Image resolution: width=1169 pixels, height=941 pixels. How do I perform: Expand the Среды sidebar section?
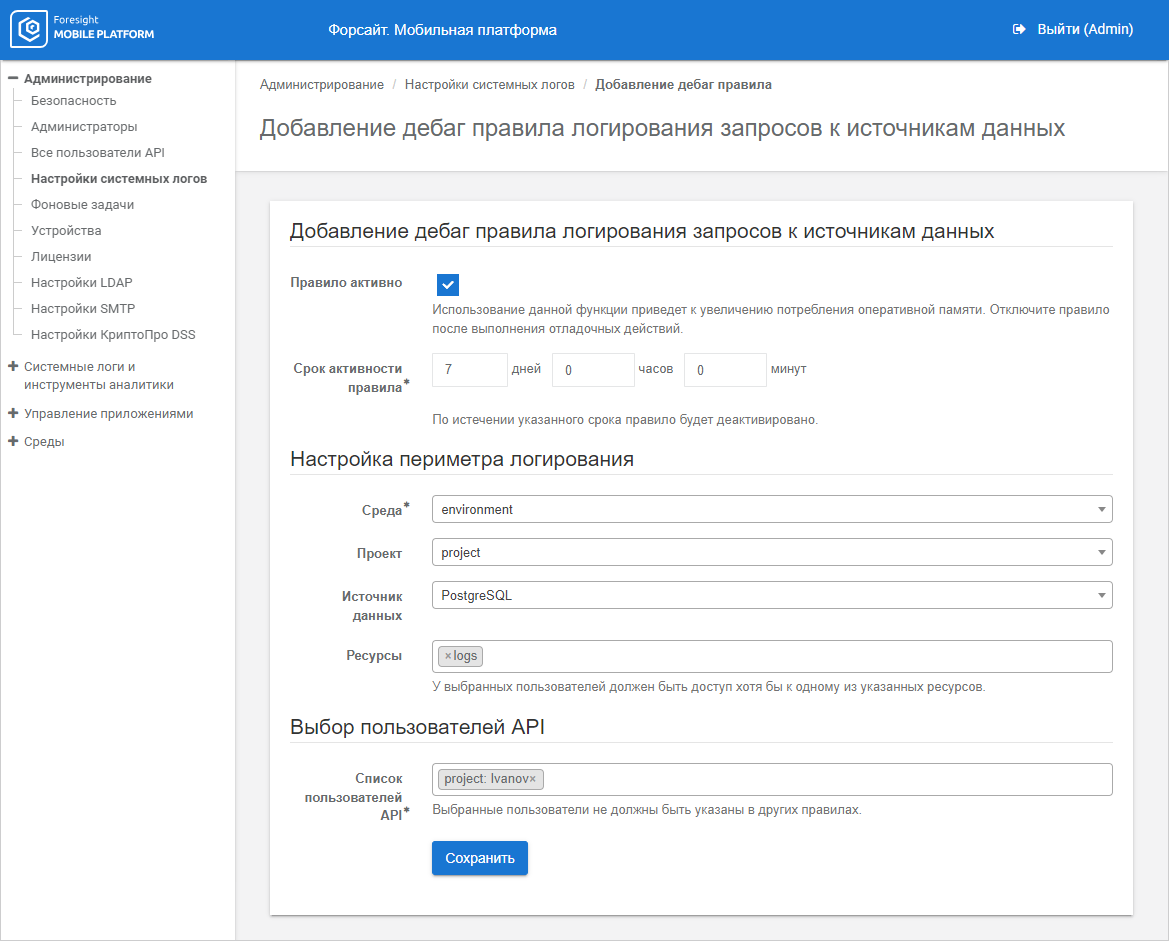(13, 441)
